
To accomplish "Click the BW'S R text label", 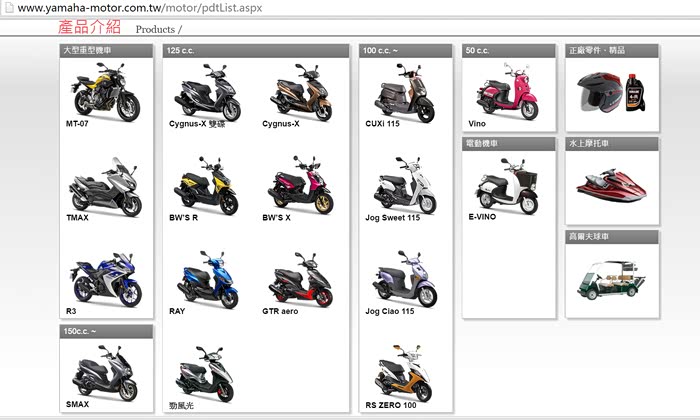I will tap(183, 217).
